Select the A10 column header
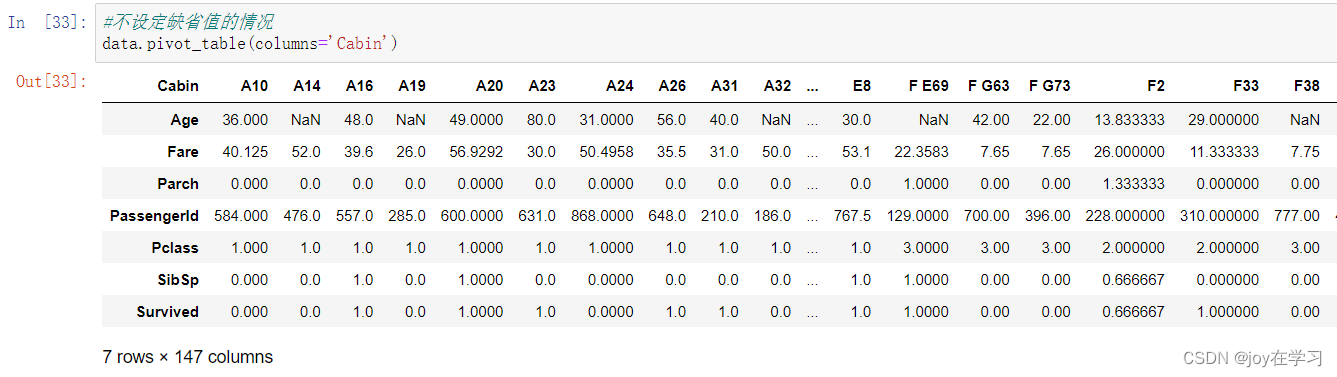 coord(254,86)
